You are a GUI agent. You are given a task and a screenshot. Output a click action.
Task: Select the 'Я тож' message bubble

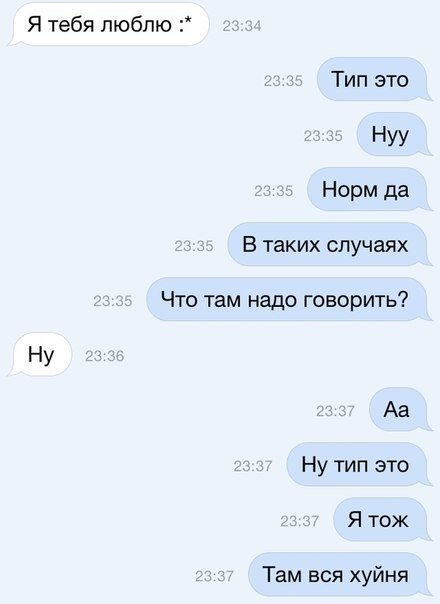382,520
